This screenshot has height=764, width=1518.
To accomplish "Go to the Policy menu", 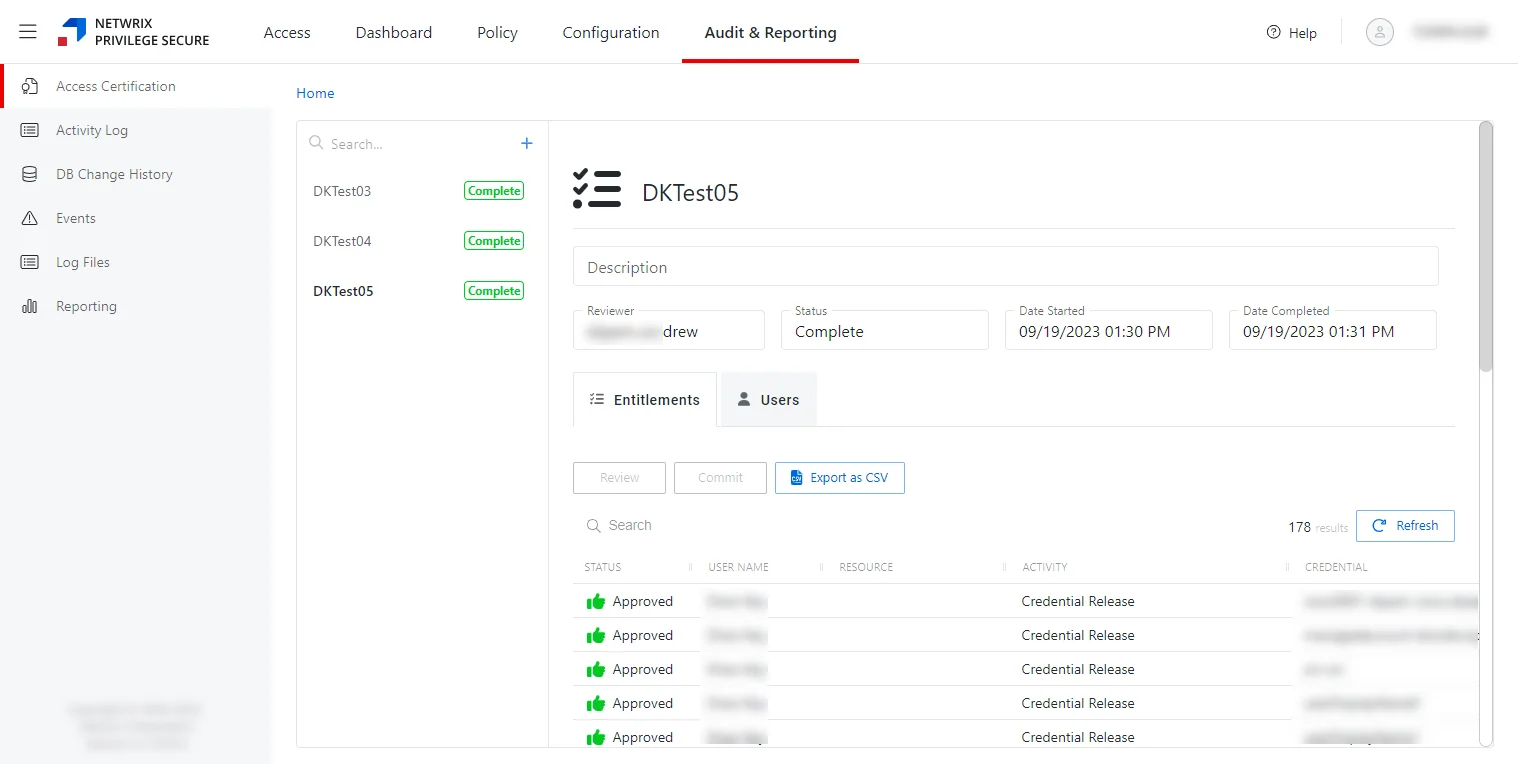I will point(497,33).
